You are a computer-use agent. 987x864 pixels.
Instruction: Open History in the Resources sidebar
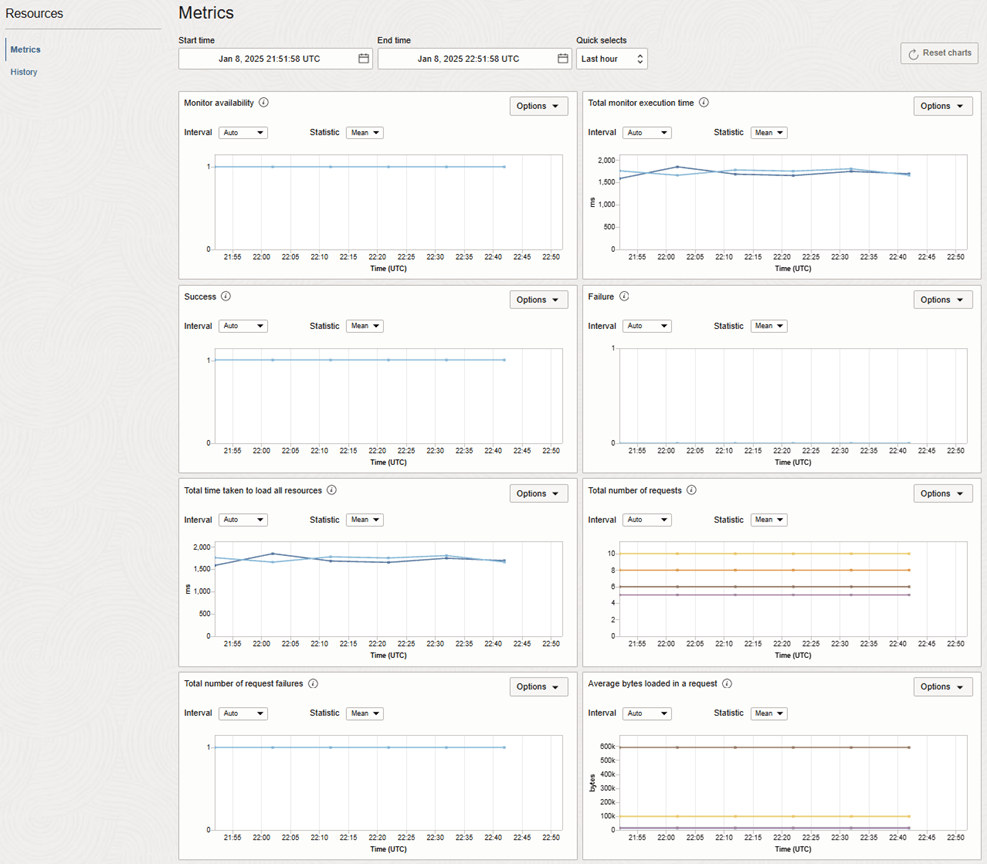(24, 72)
